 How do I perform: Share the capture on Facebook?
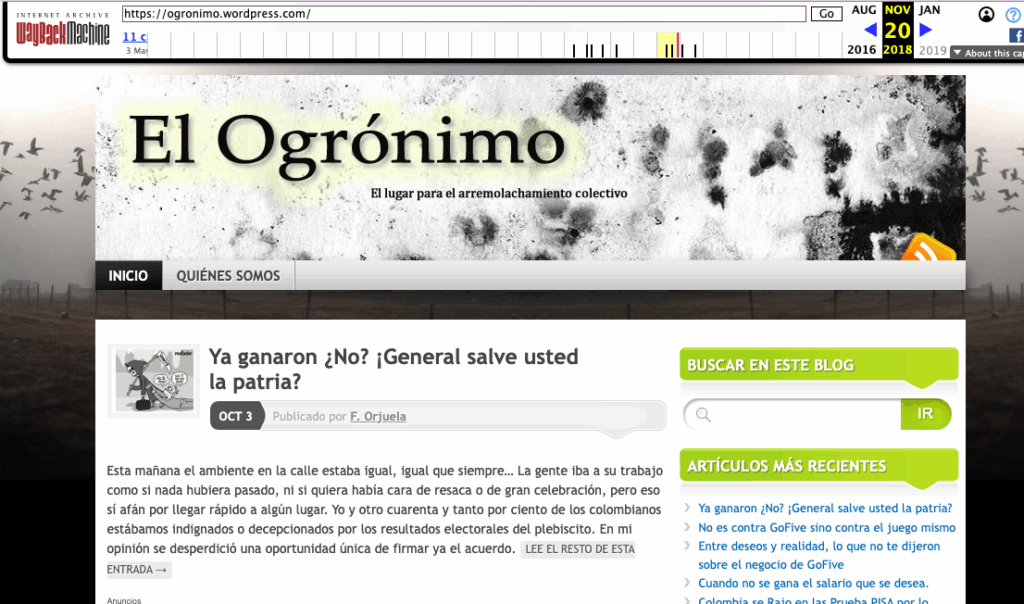point(1015,34)
